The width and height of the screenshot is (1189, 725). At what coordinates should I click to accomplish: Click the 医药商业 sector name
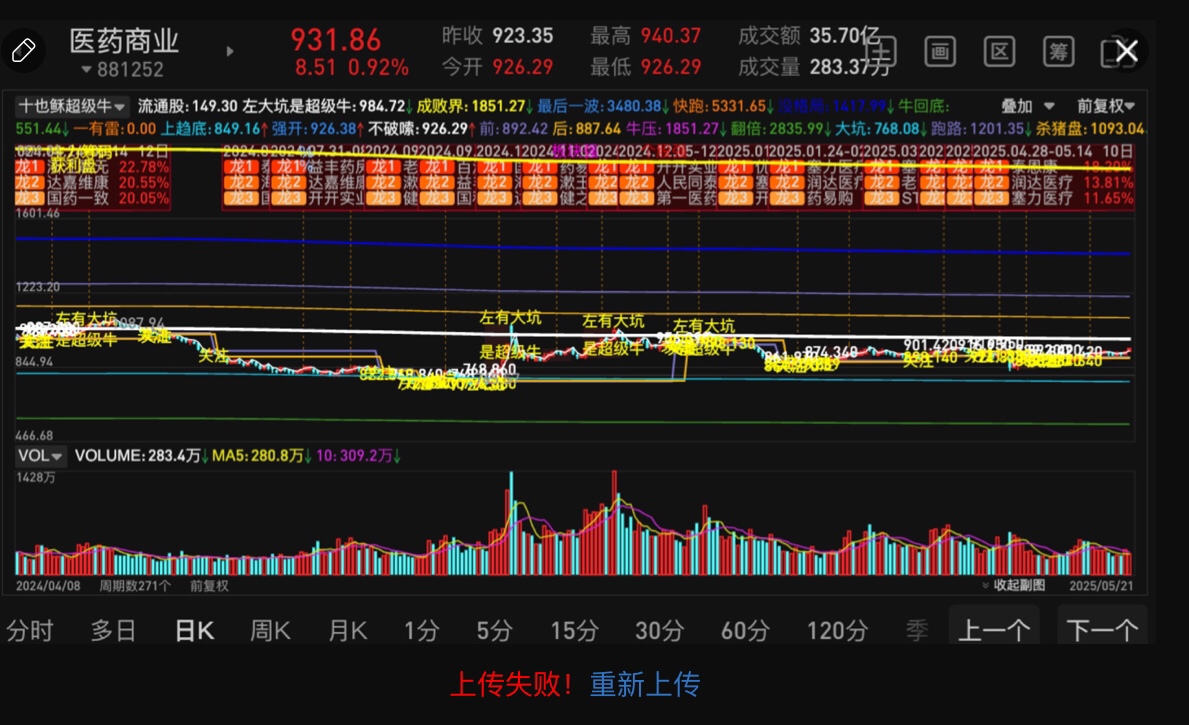[x=124, y=41]
